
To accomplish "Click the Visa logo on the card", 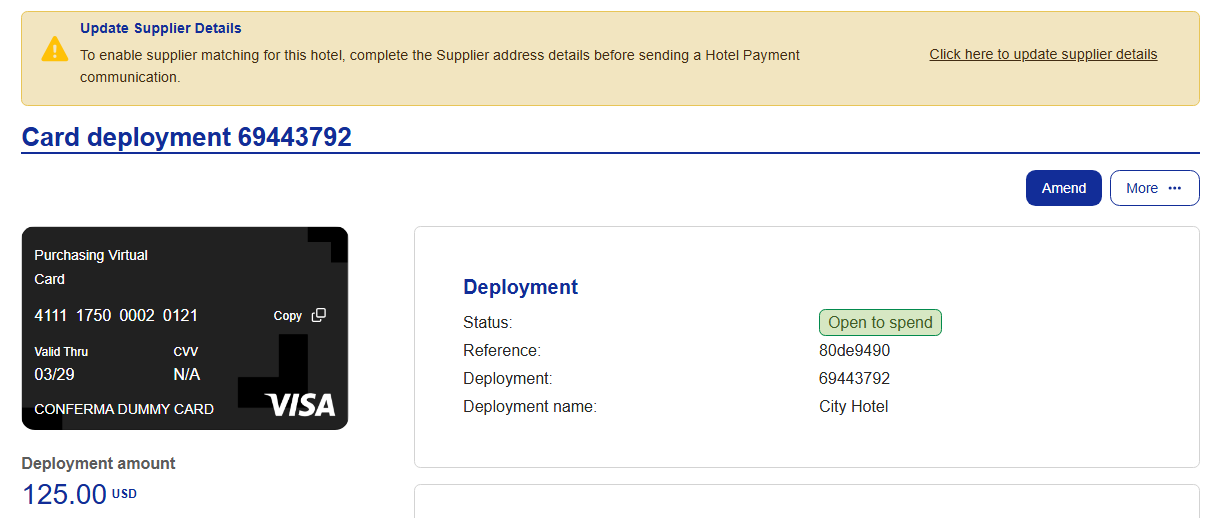I will tap(300, 404).
